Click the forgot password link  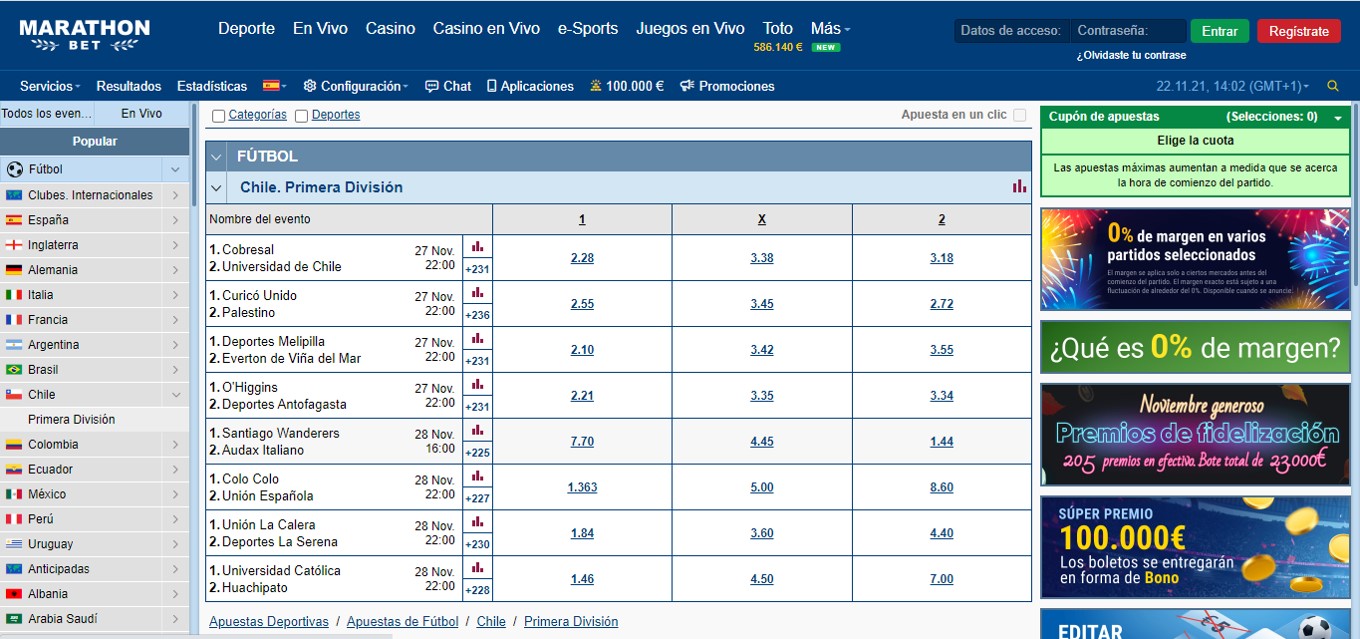[x=1131, y=55]
